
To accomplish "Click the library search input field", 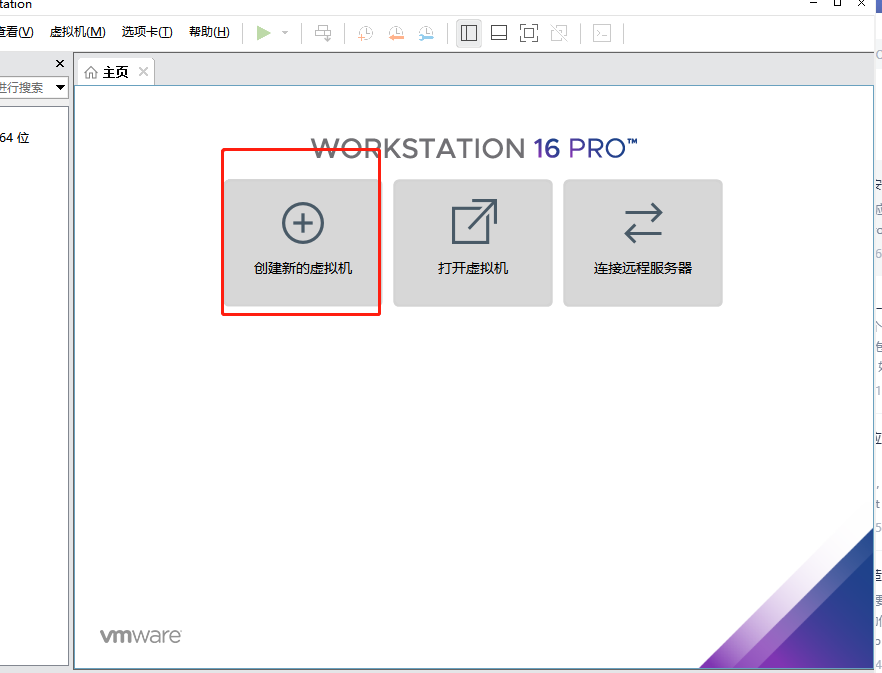I will click(x=26, y=88).
